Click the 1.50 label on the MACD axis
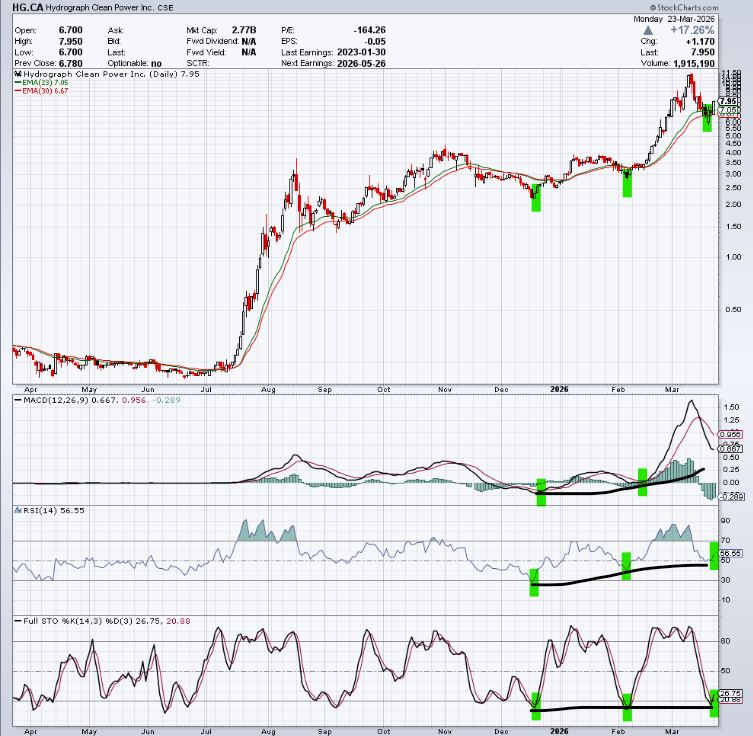This screenshot has height=736, width=753. pyautogui.click(x=730, y=407)
